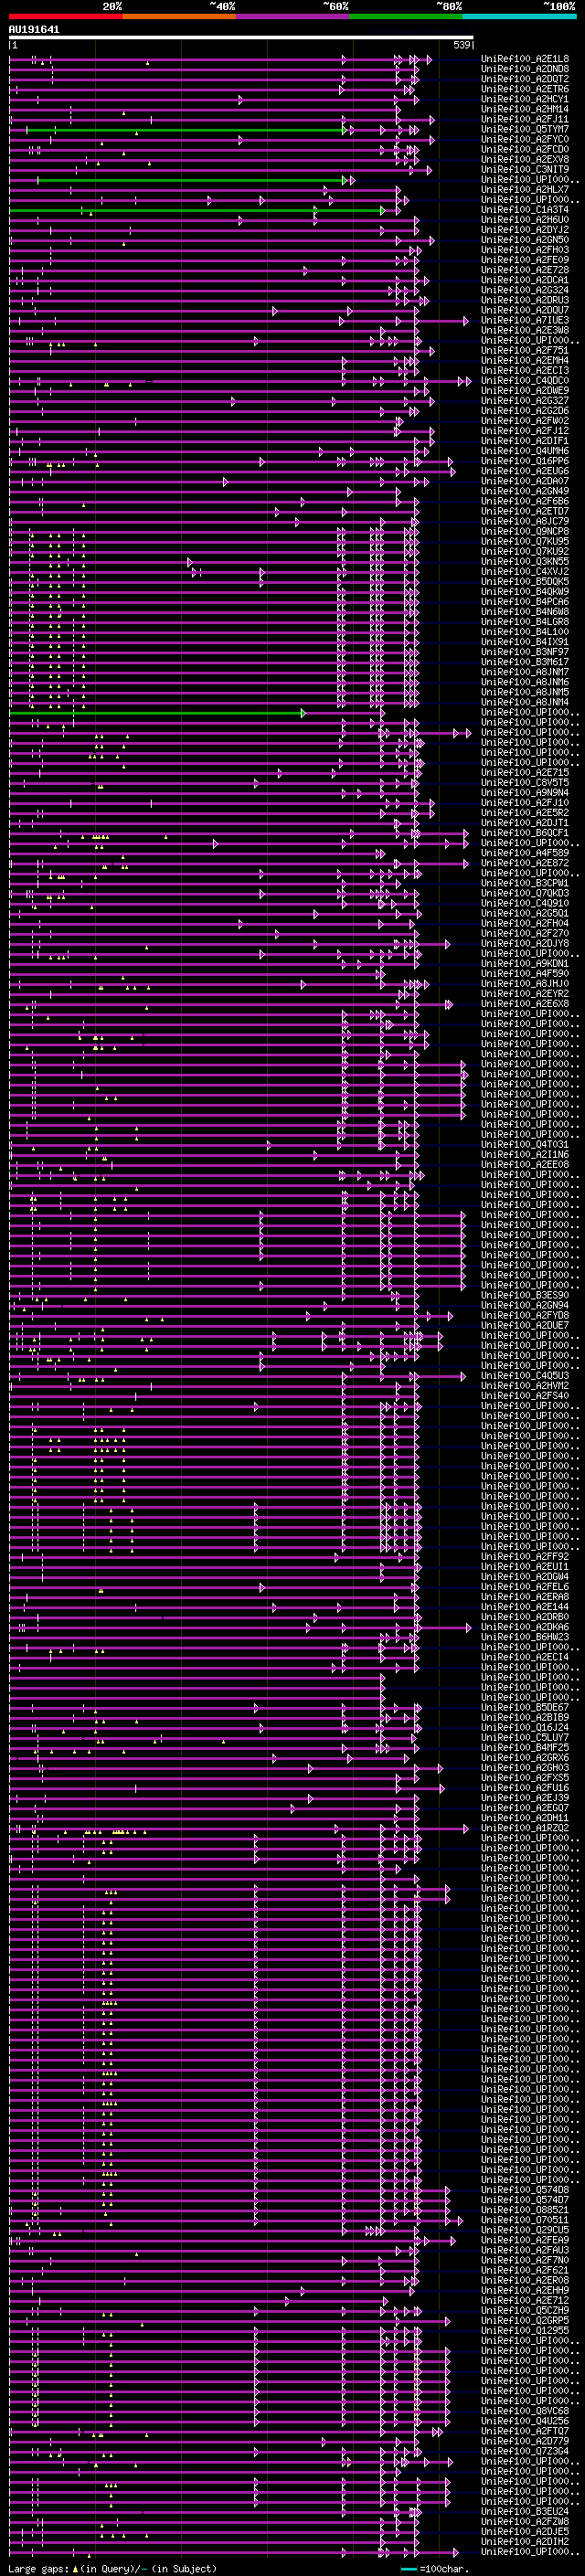Screen dimensions: 585x2576
Task: Select the UniRef100_A2EXV8 label
Action: (x=525, y=159)
